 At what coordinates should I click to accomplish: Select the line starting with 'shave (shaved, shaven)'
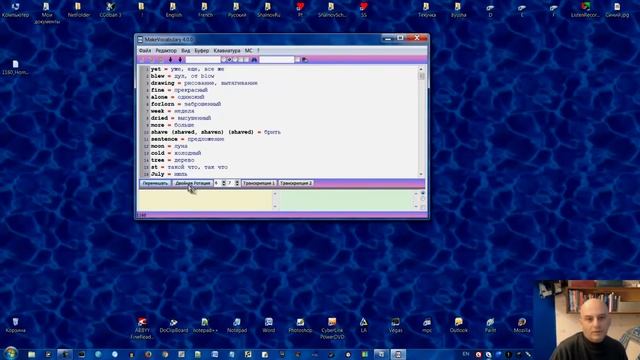coord(216,132)
